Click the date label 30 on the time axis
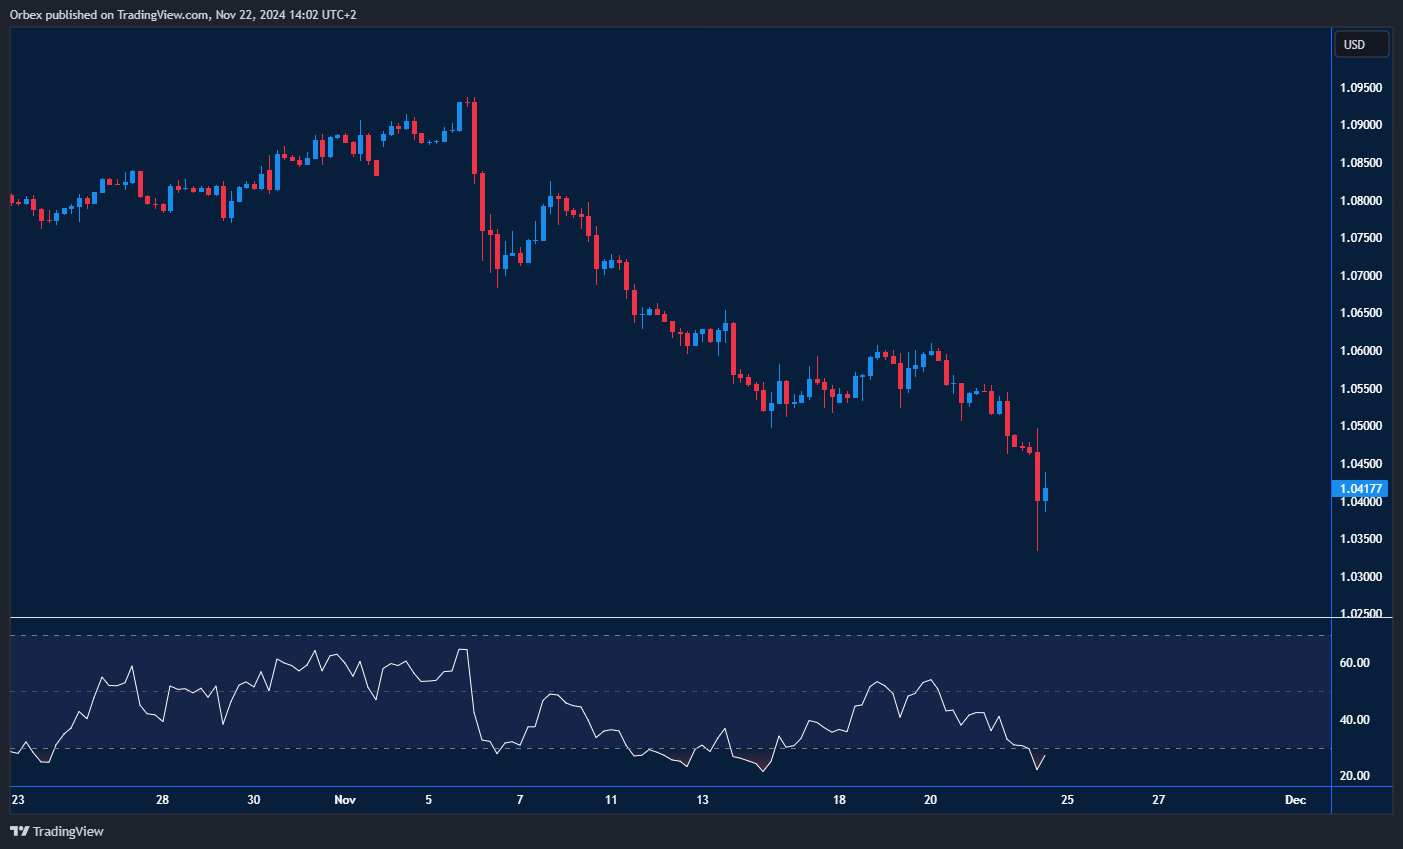1403x849 pixels. pos(254,800)
